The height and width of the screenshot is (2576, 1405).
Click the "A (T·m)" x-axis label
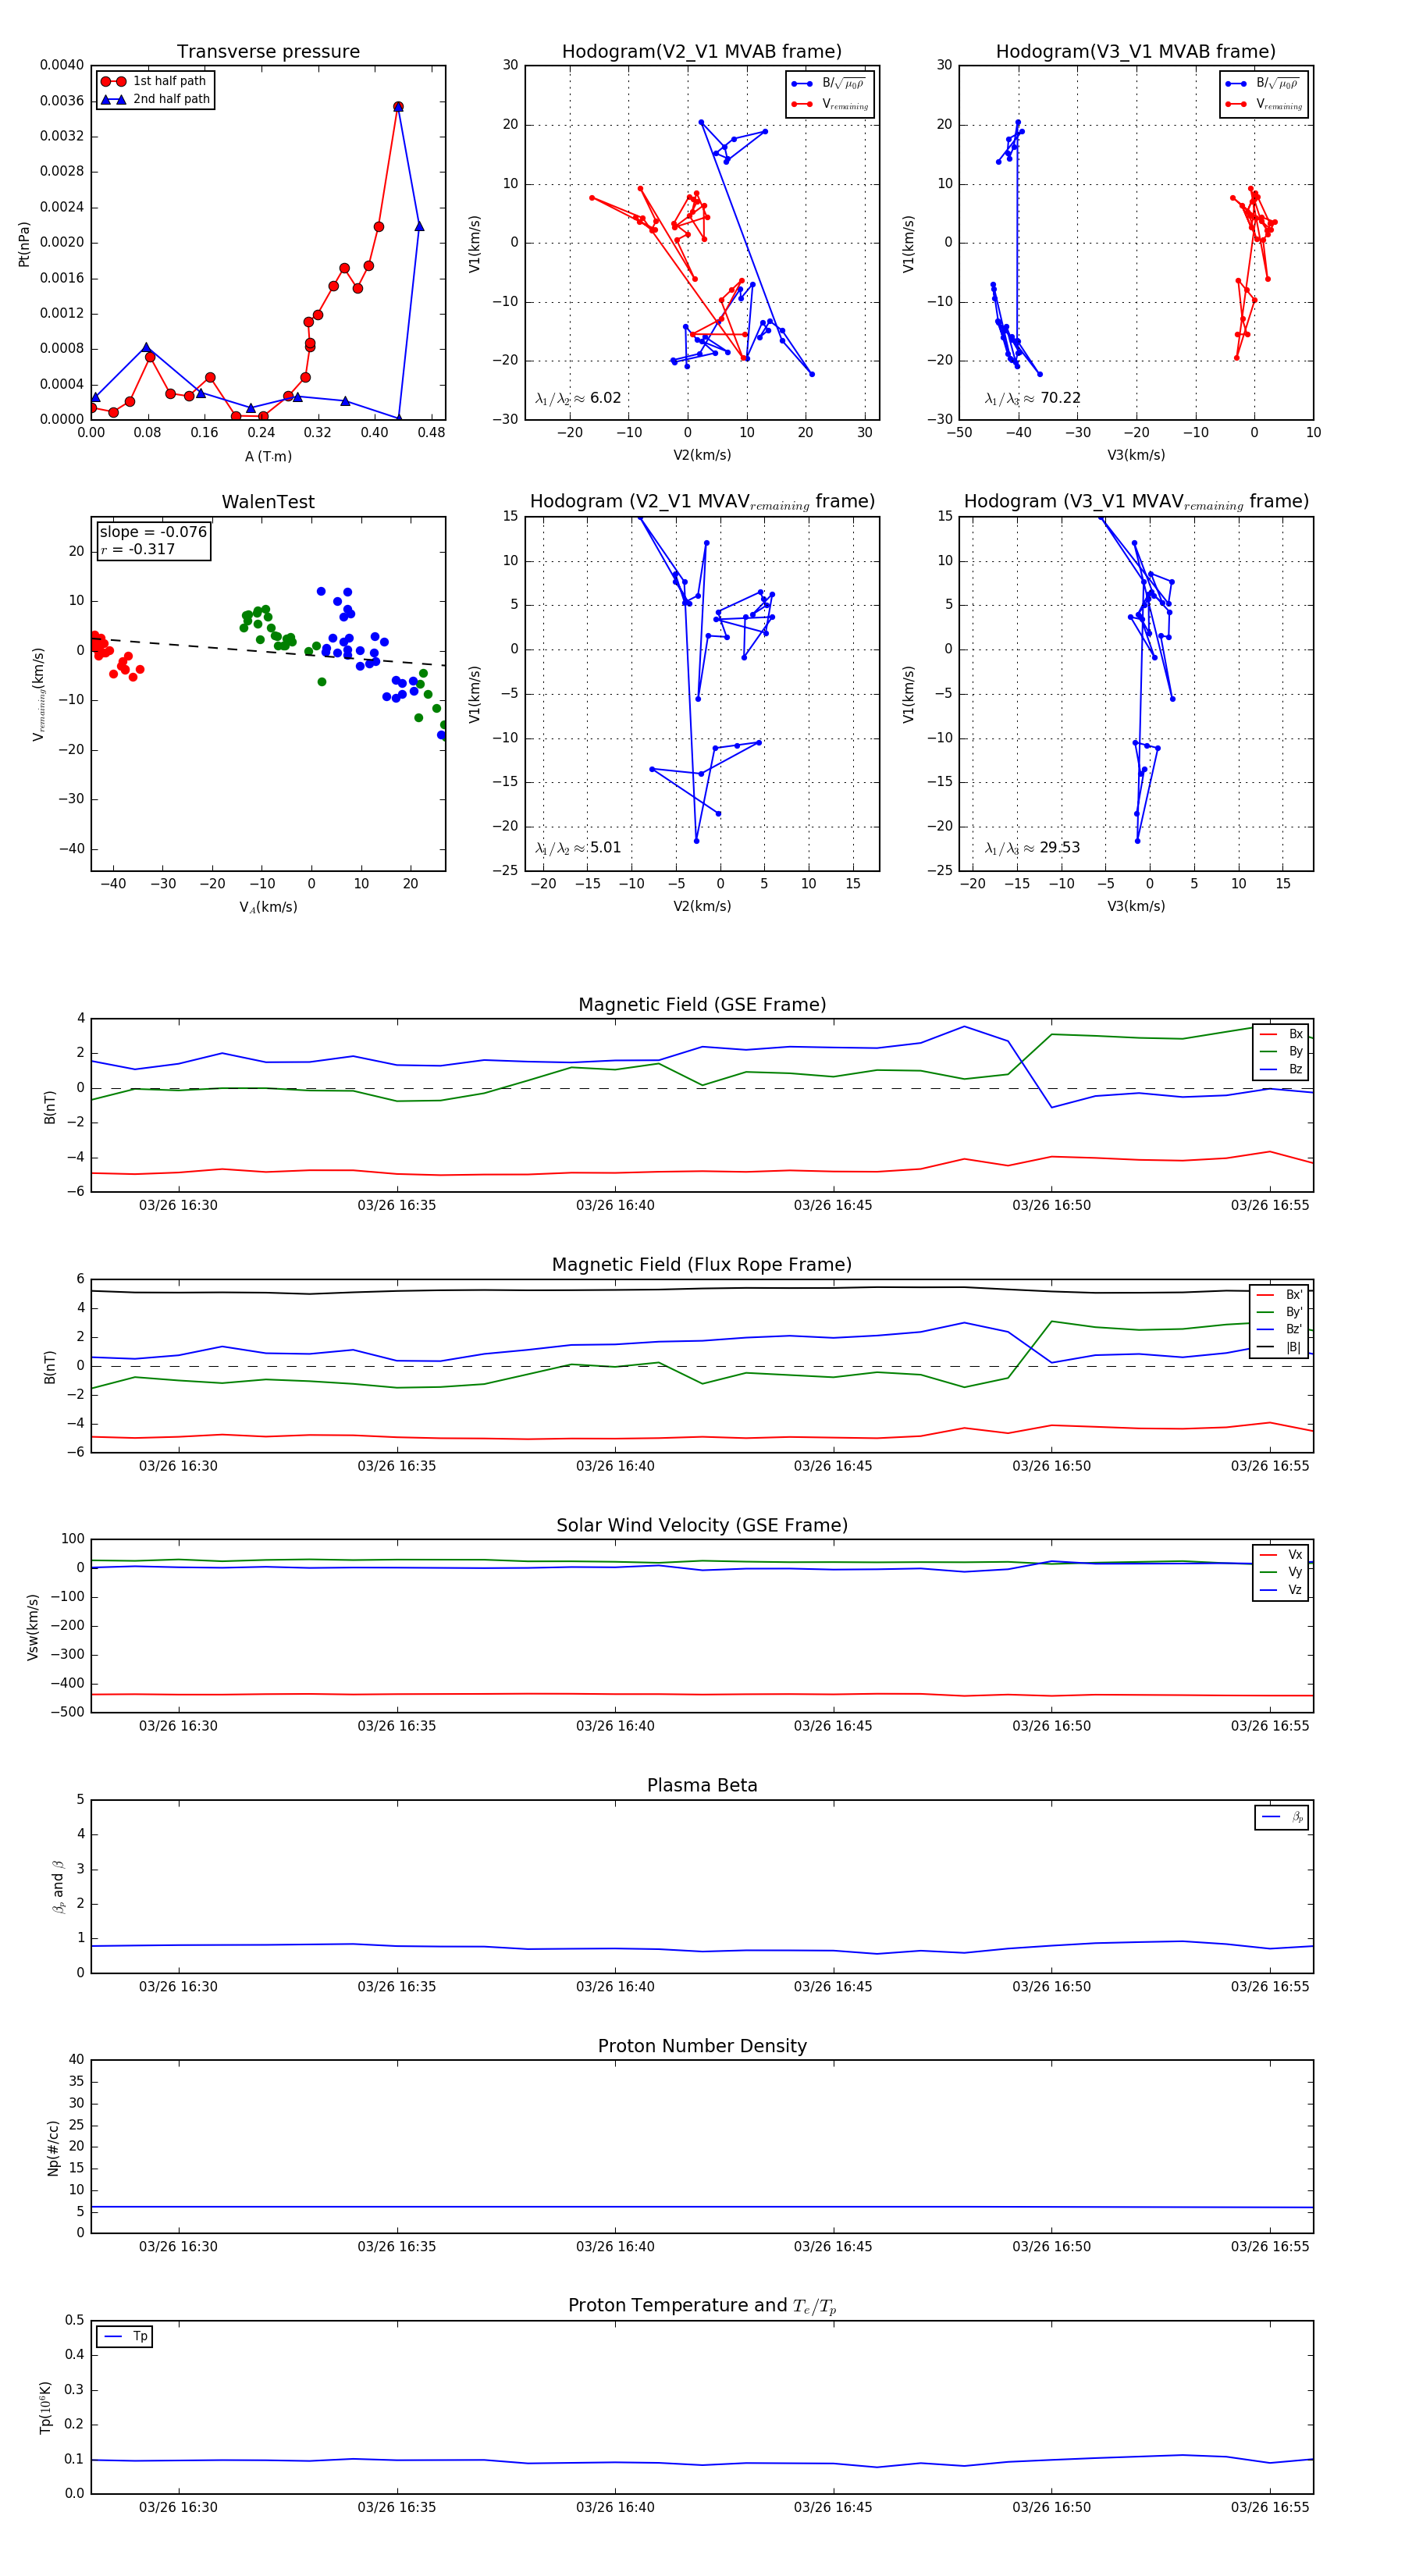268,456
